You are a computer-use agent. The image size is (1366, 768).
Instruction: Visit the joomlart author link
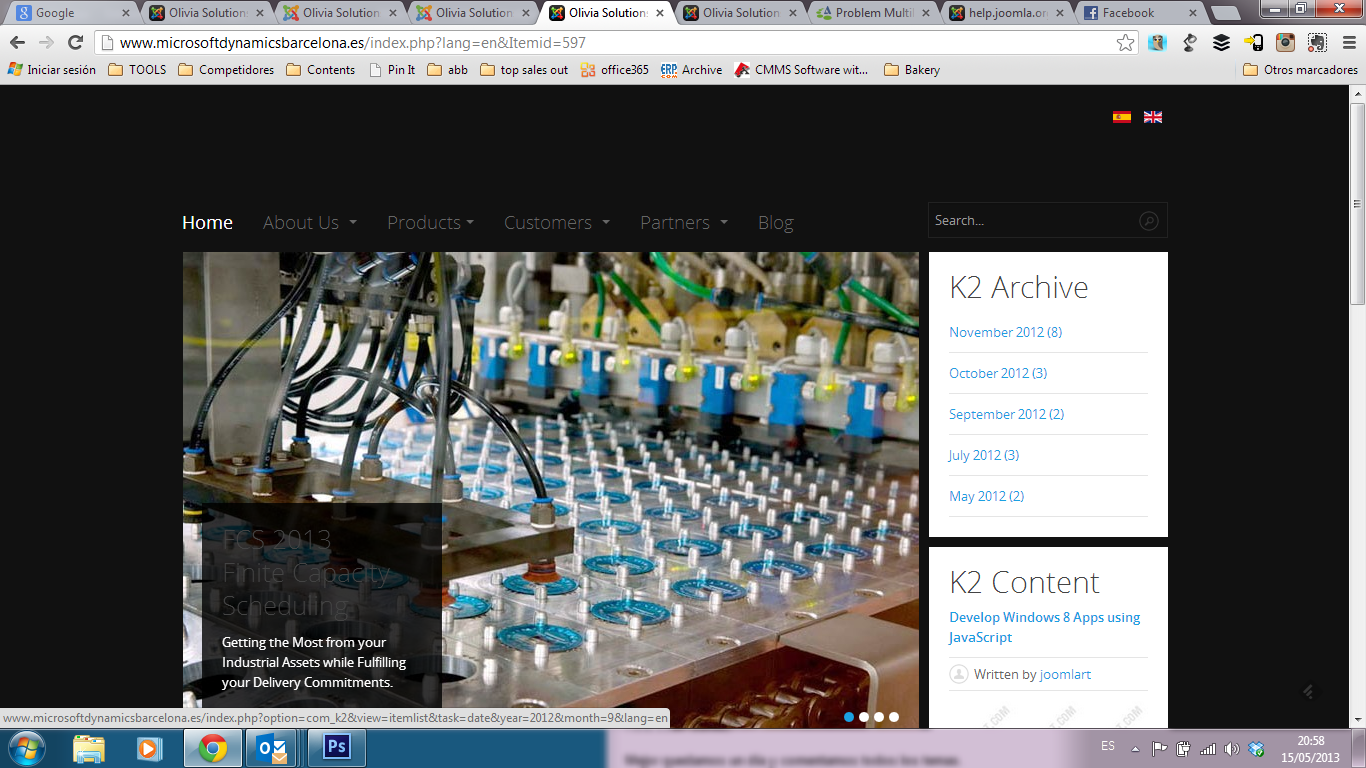(1065, 675)
